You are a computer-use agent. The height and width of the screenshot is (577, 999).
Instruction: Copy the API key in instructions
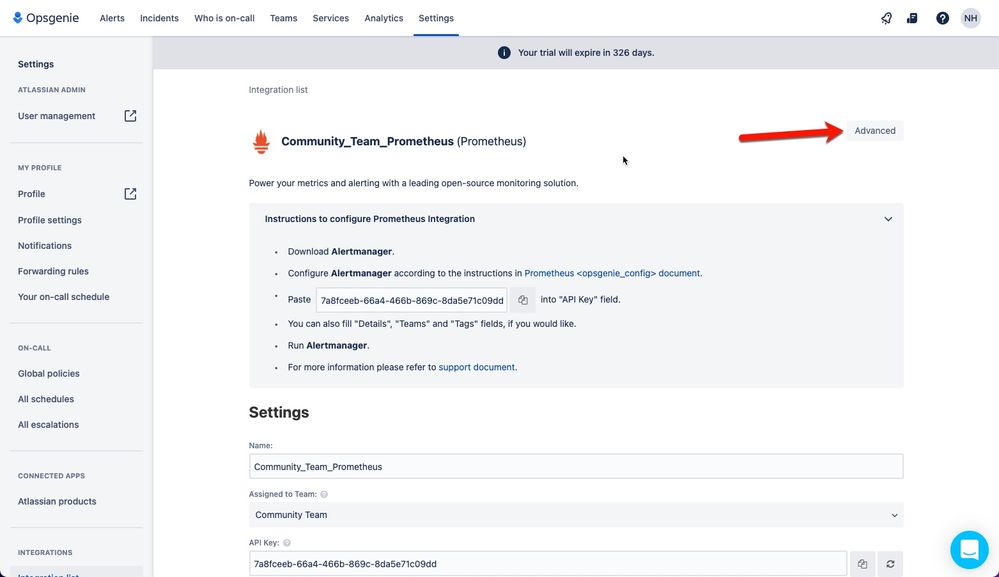(523, 300)
